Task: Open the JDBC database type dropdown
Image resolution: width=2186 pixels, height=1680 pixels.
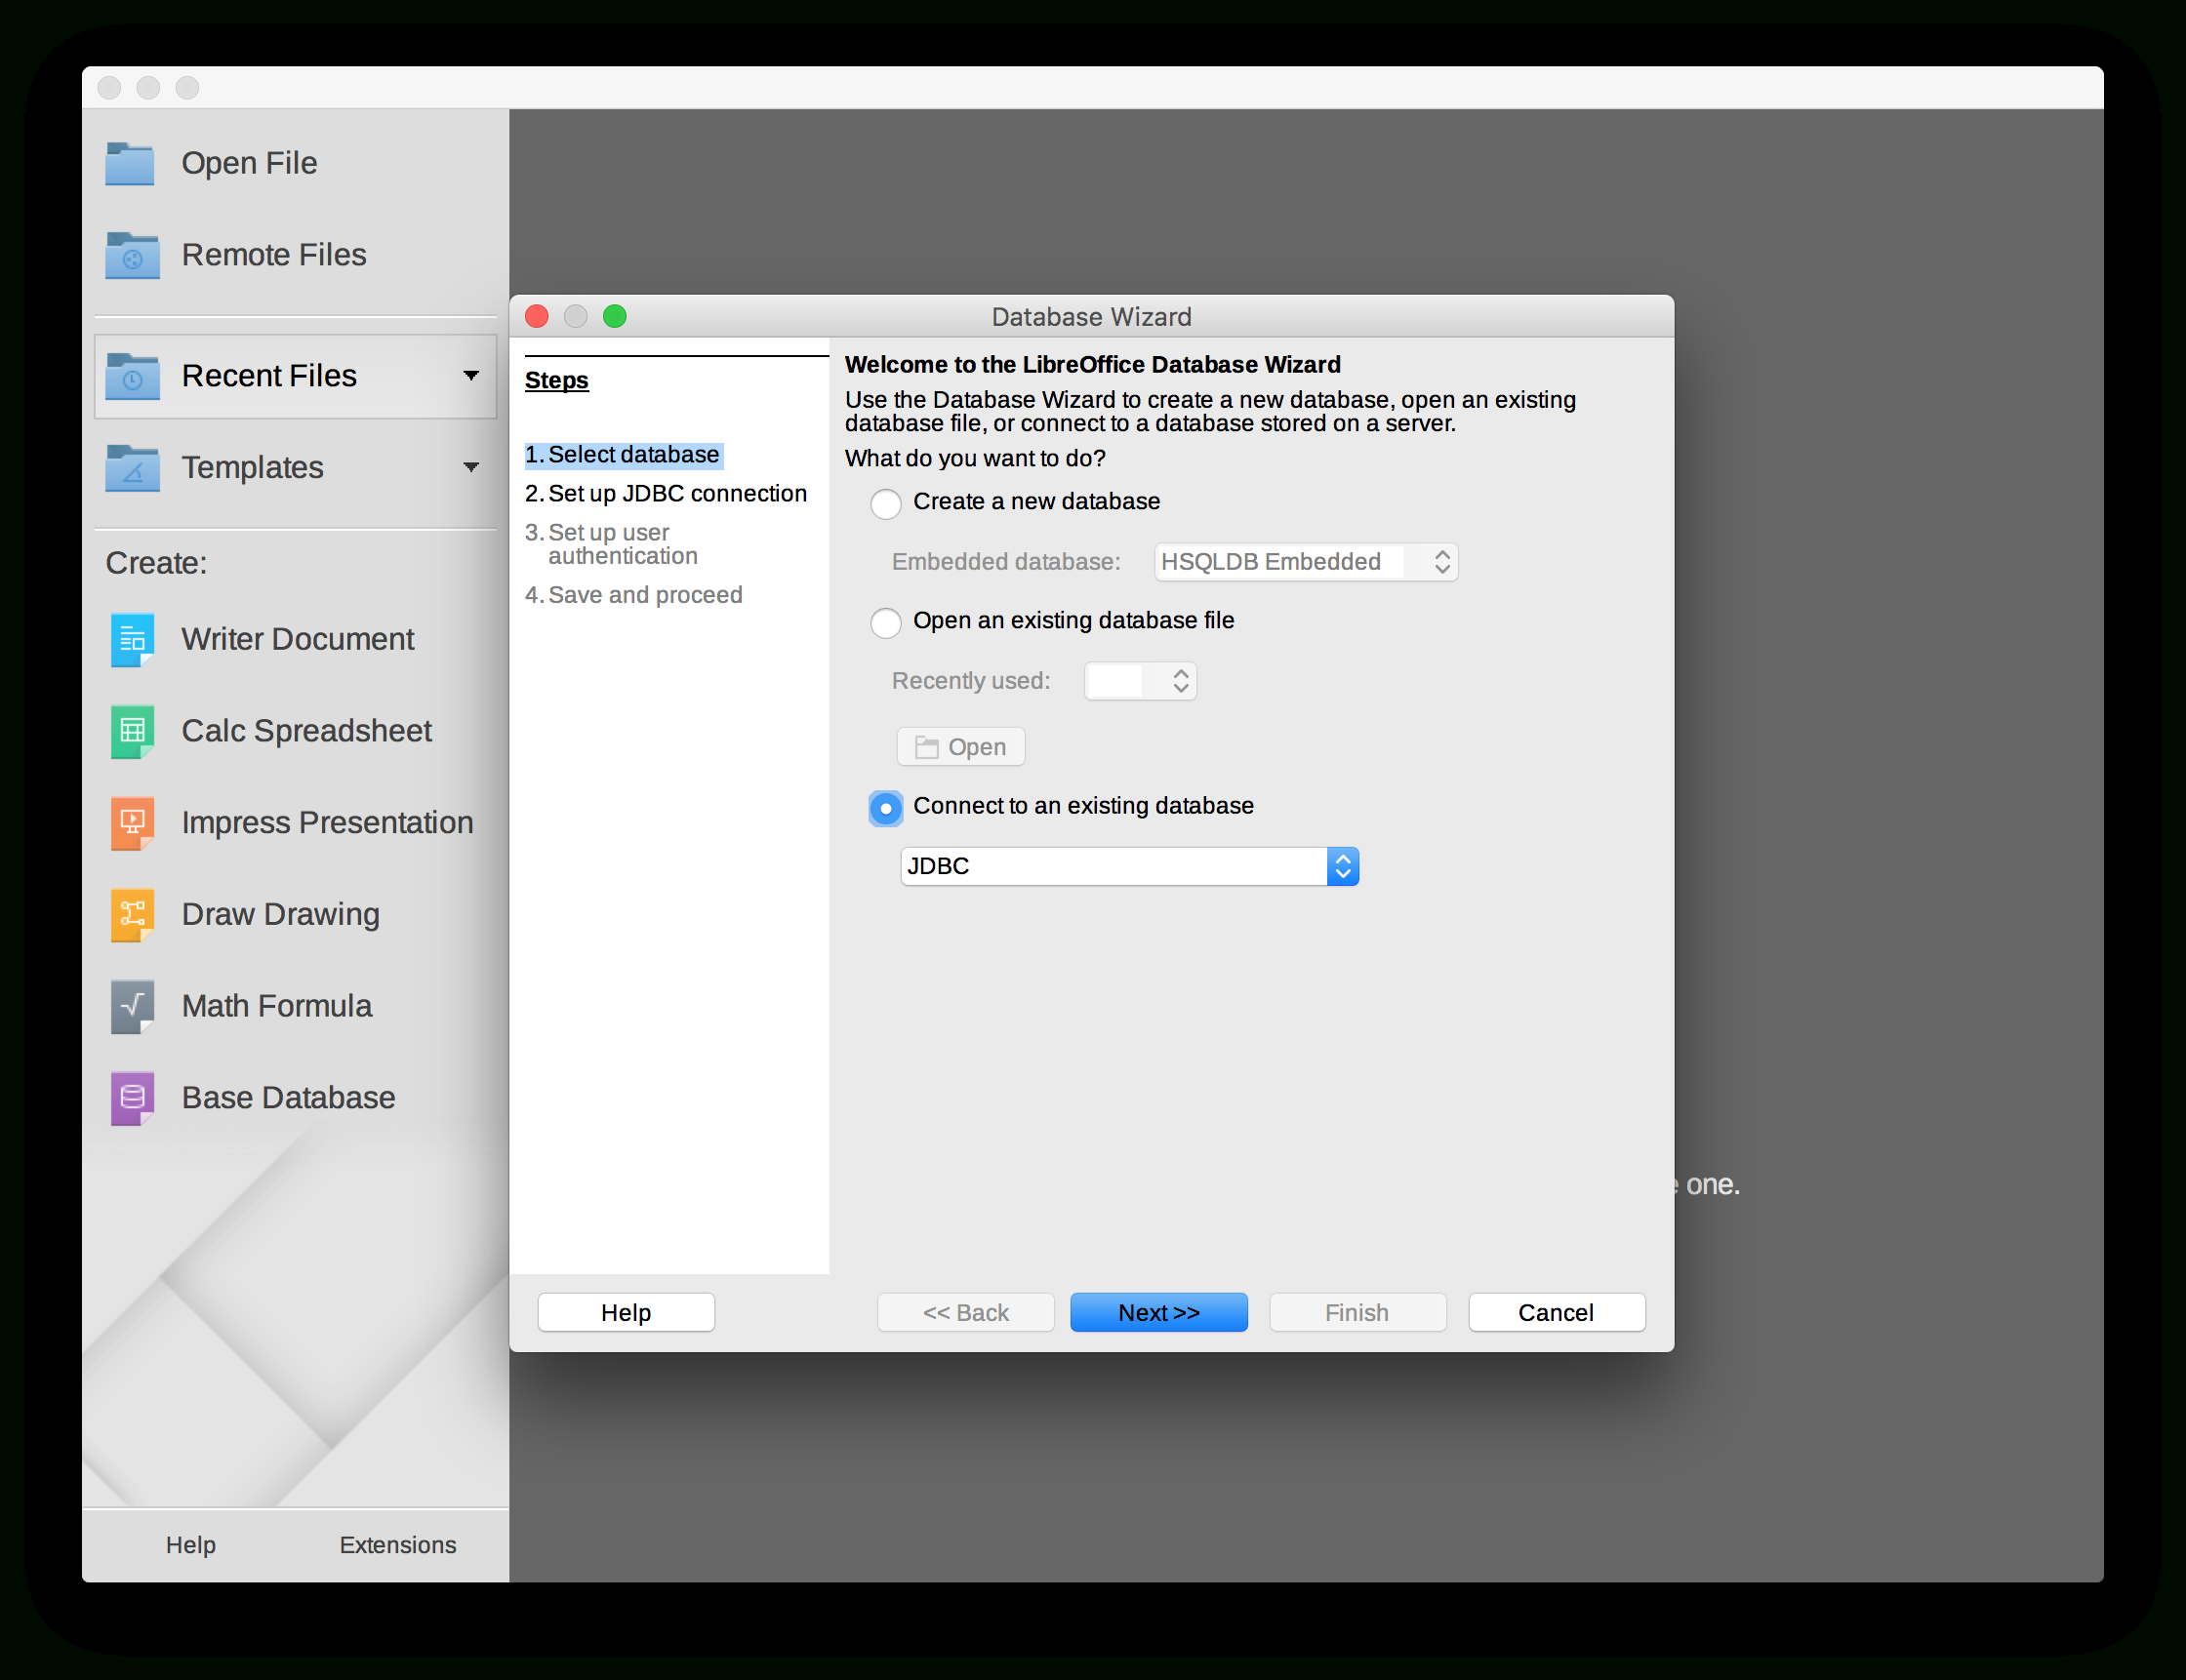Action: tap(1342, 866)
